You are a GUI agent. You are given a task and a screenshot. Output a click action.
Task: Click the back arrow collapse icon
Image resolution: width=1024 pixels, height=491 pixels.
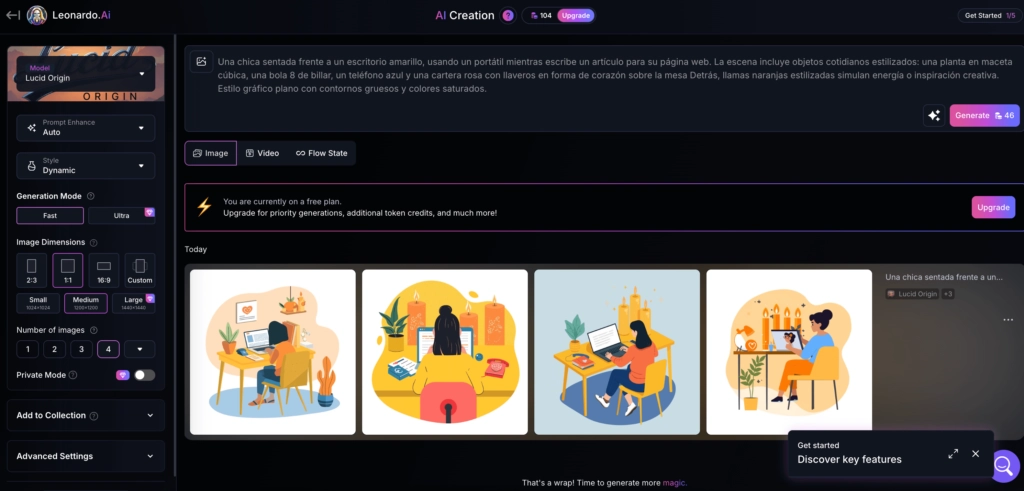(x=12, y=15)
